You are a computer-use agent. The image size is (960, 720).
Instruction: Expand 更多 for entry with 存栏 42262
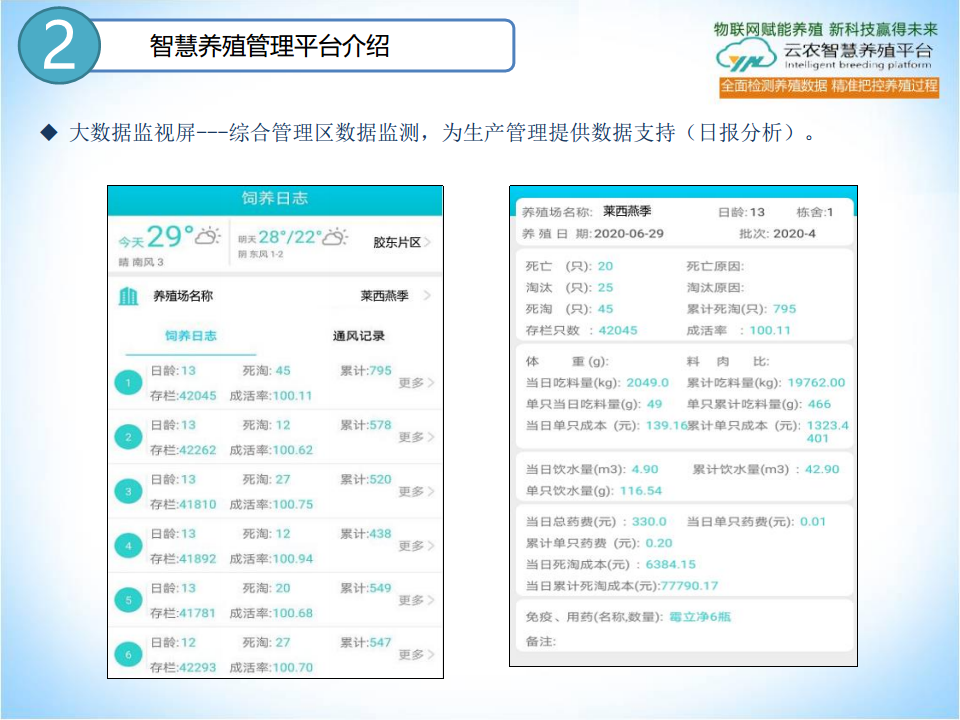(x=416, y=437)
